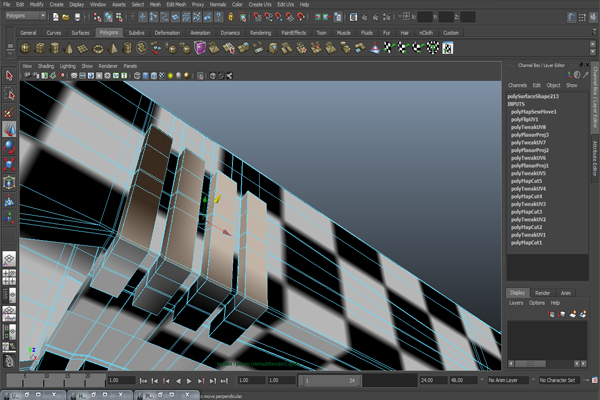
Task: Toggle the first snap magnet icon
Action: coord(257,17)
